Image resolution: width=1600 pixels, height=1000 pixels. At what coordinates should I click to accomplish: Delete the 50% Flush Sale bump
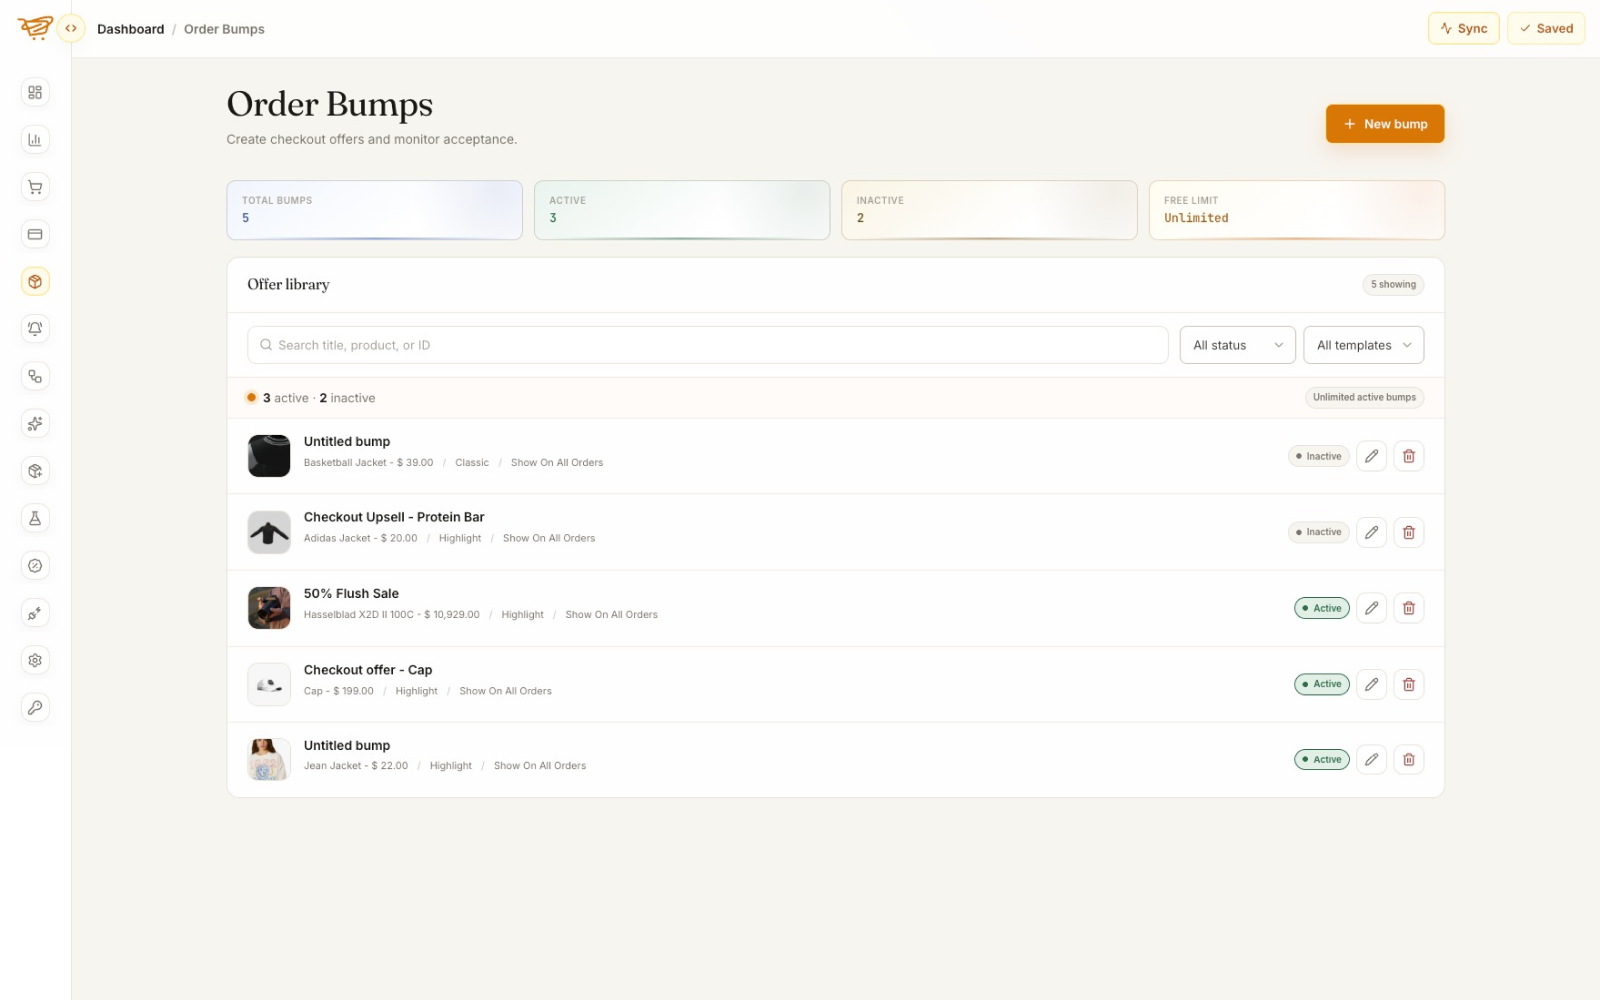click(x=1408, y=608)
